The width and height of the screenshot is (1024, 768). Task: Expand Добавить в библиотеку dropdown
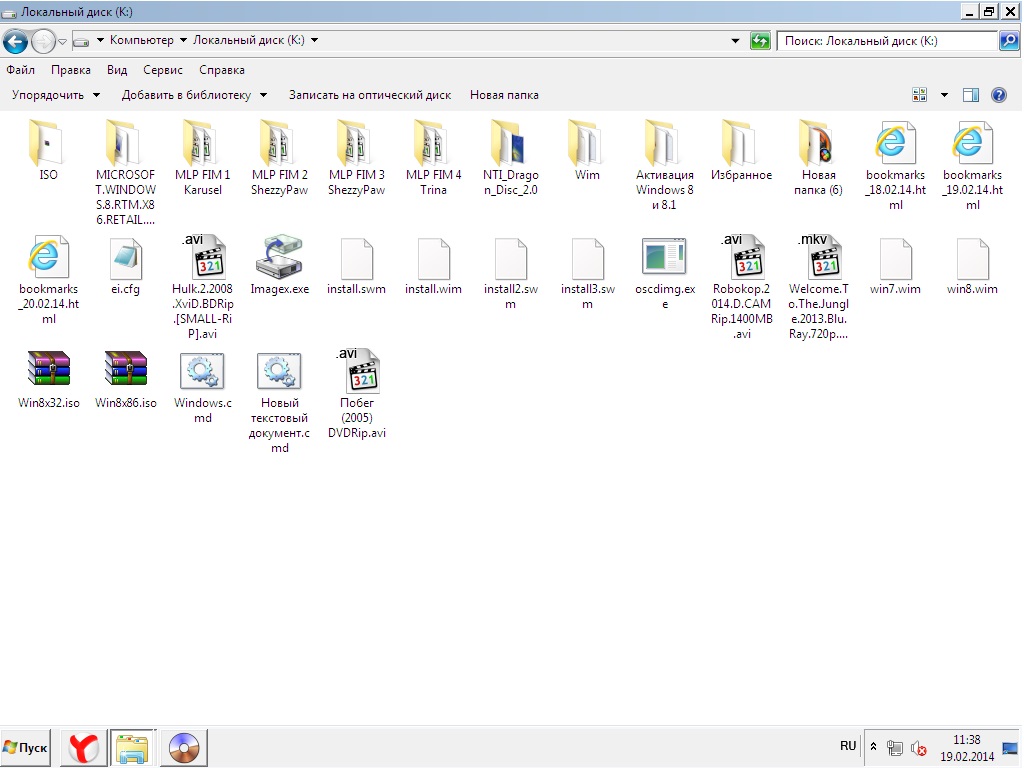194,95
